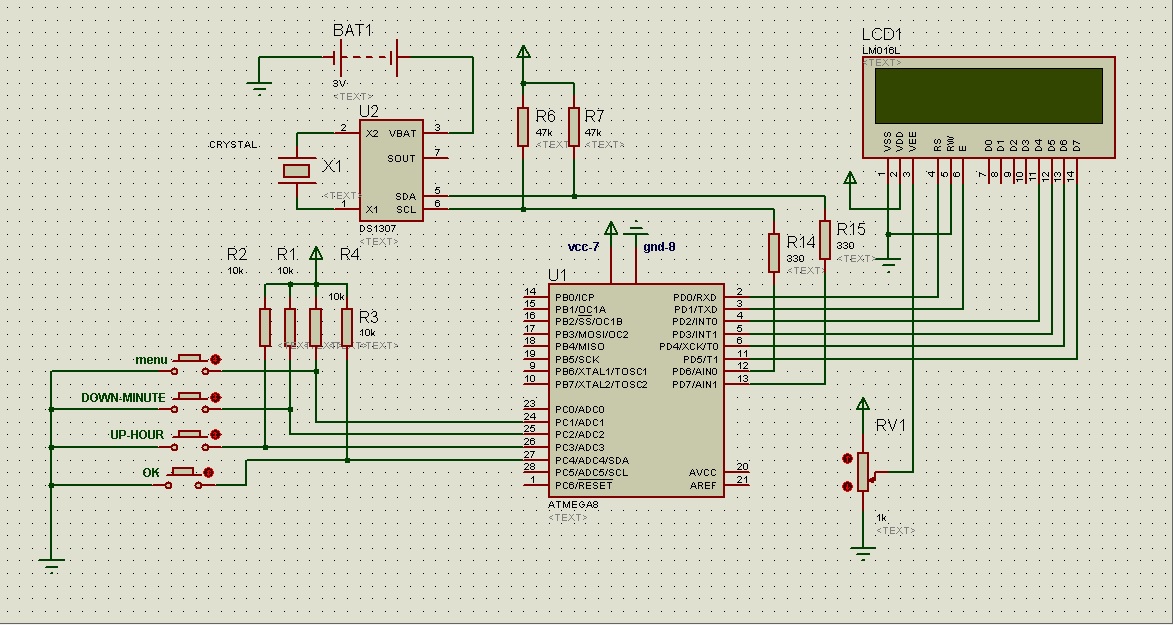This screenshot has height=625, width=1173.
Task: Click the UP-HOUR push button switch
Action: [190, 440]
